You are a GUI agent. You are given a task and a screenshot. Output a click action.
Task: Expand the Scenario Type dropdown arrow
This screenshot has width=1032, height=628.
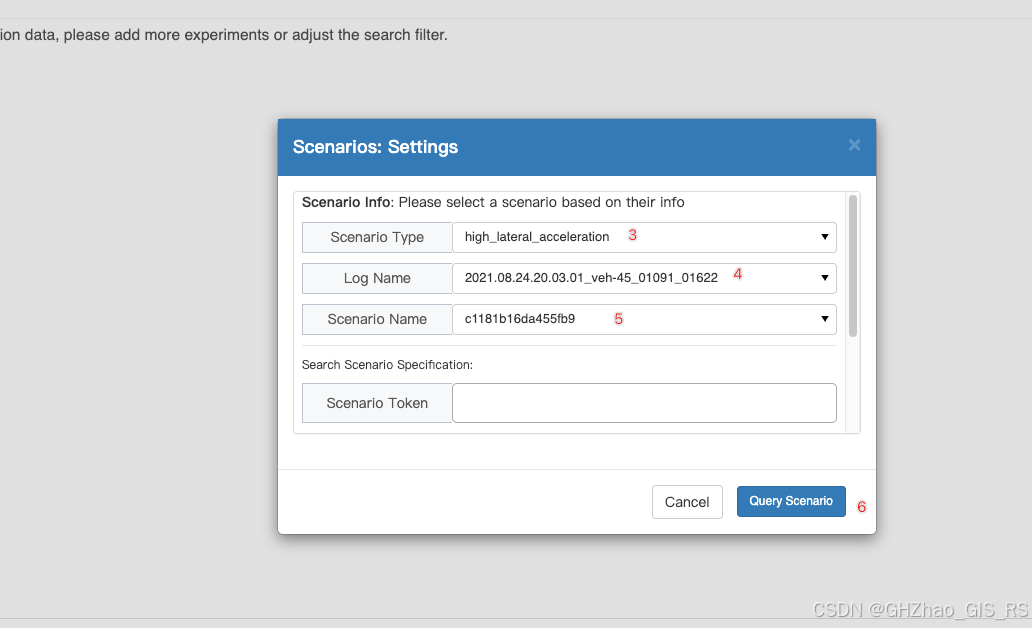[x=824, y=237]
